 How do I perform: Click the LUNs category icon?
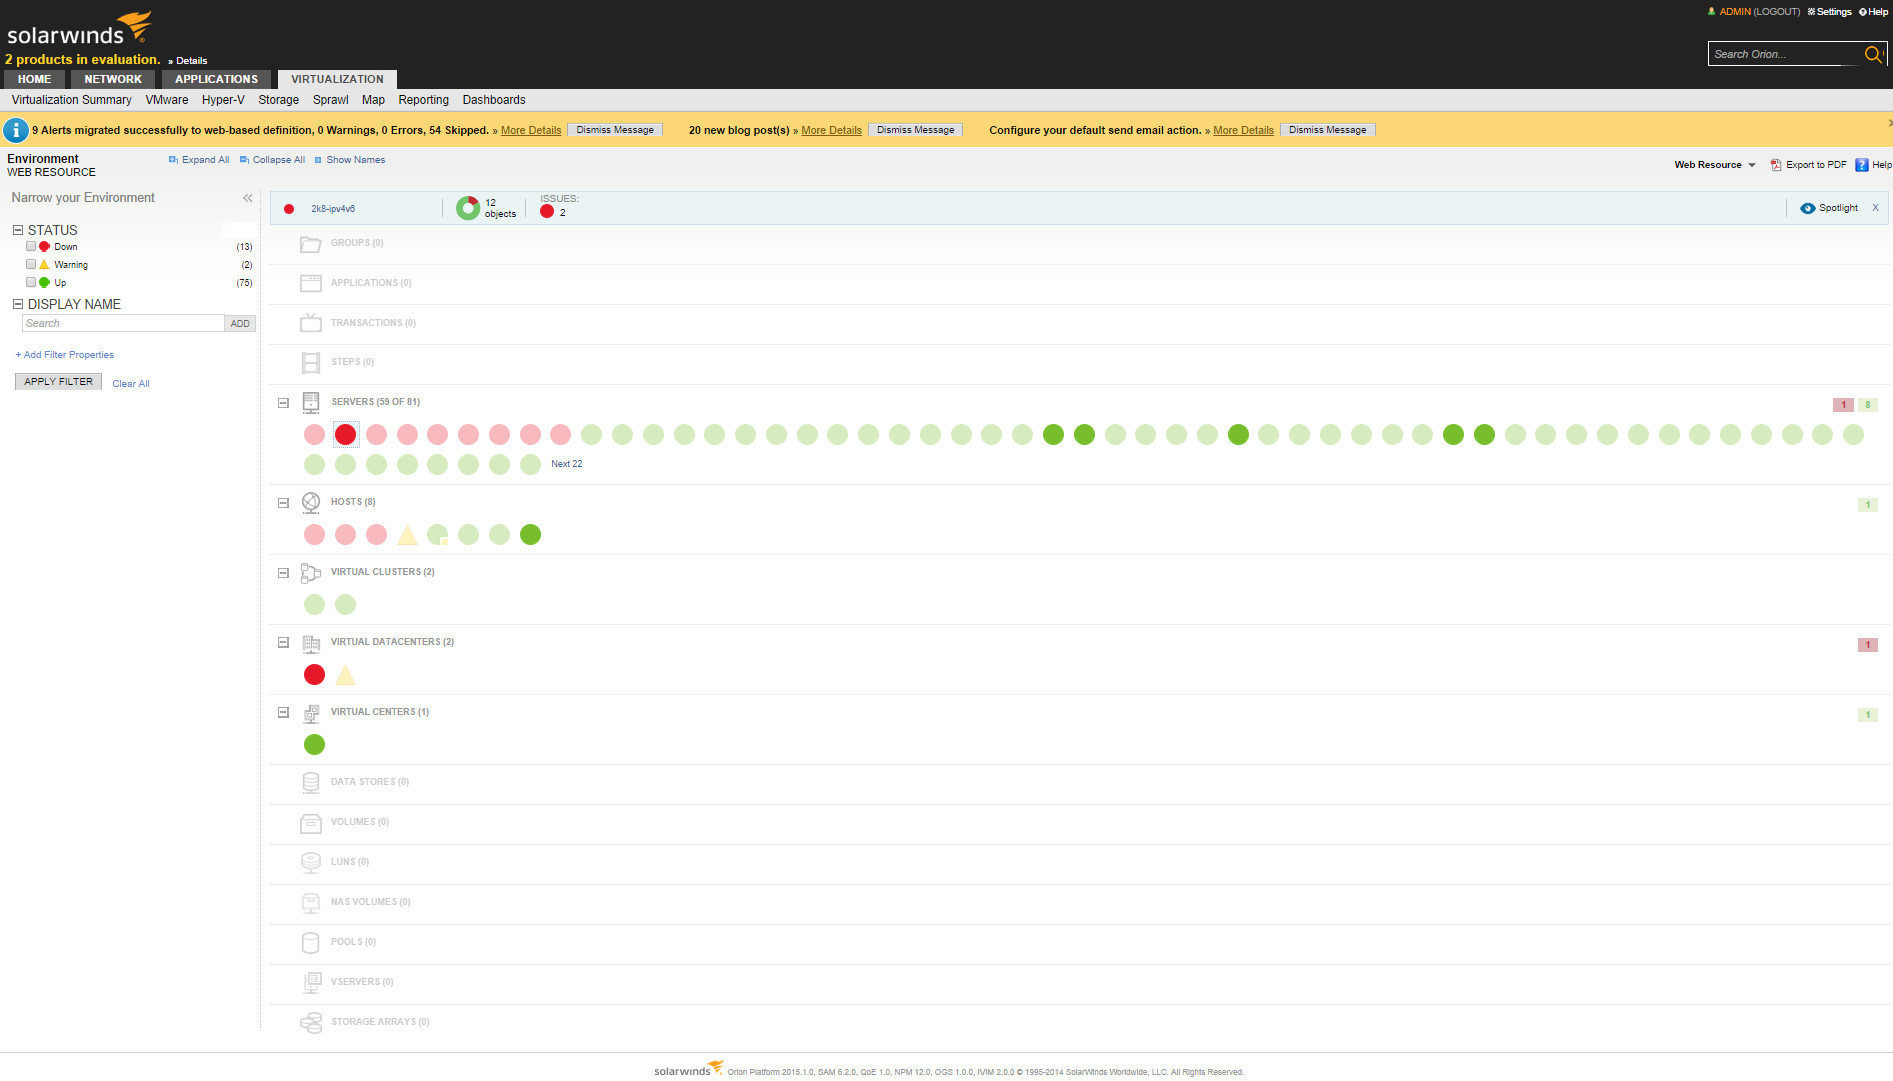[311, 862]
